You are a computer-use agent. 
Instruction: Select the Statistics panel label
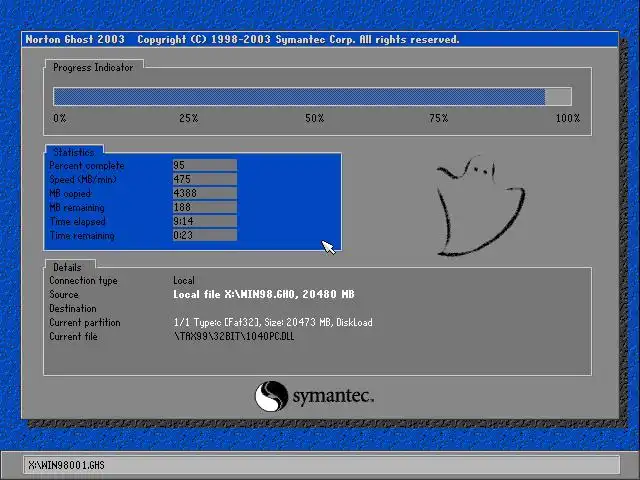pos(74,152)
